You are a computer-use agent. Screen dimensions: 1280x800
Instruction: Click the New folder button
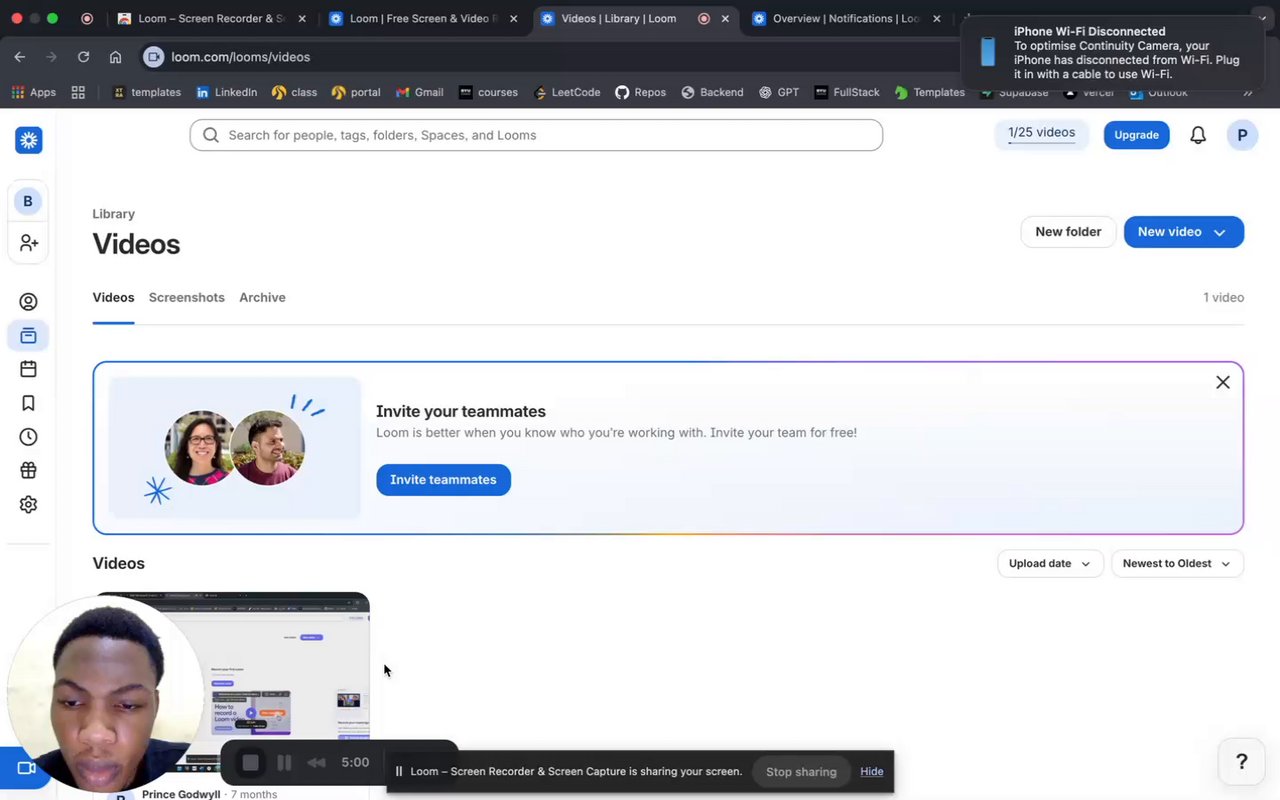click(1068, 232)
